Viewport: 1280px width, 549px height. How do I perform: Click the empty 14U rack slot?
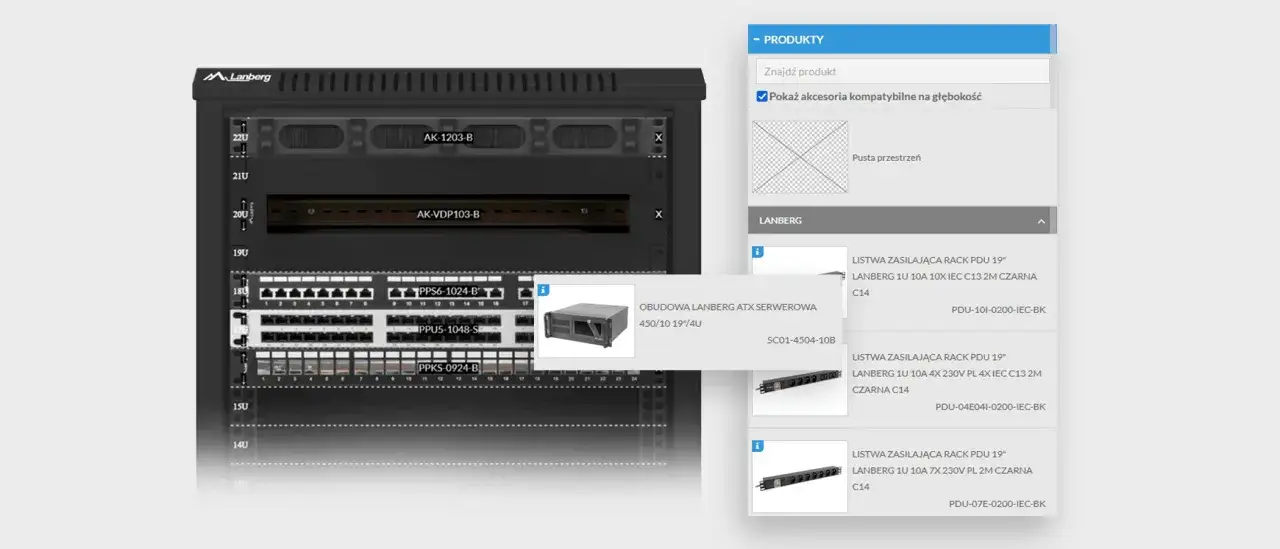(448, 444)
